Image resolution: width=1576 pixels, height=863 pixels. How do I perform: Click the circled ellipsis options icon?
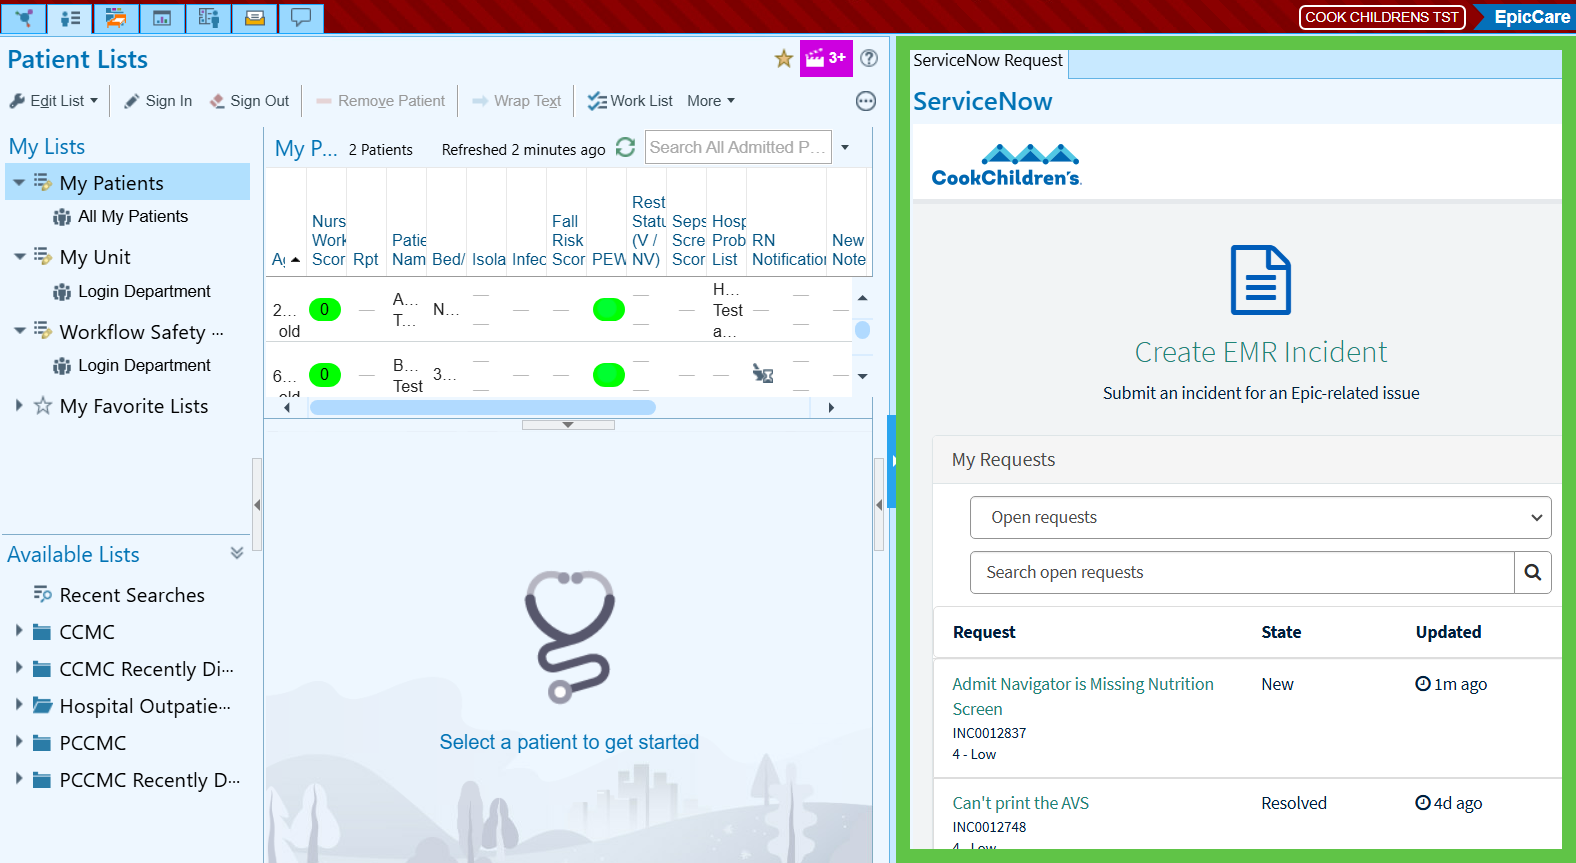[x=866, y=101]
